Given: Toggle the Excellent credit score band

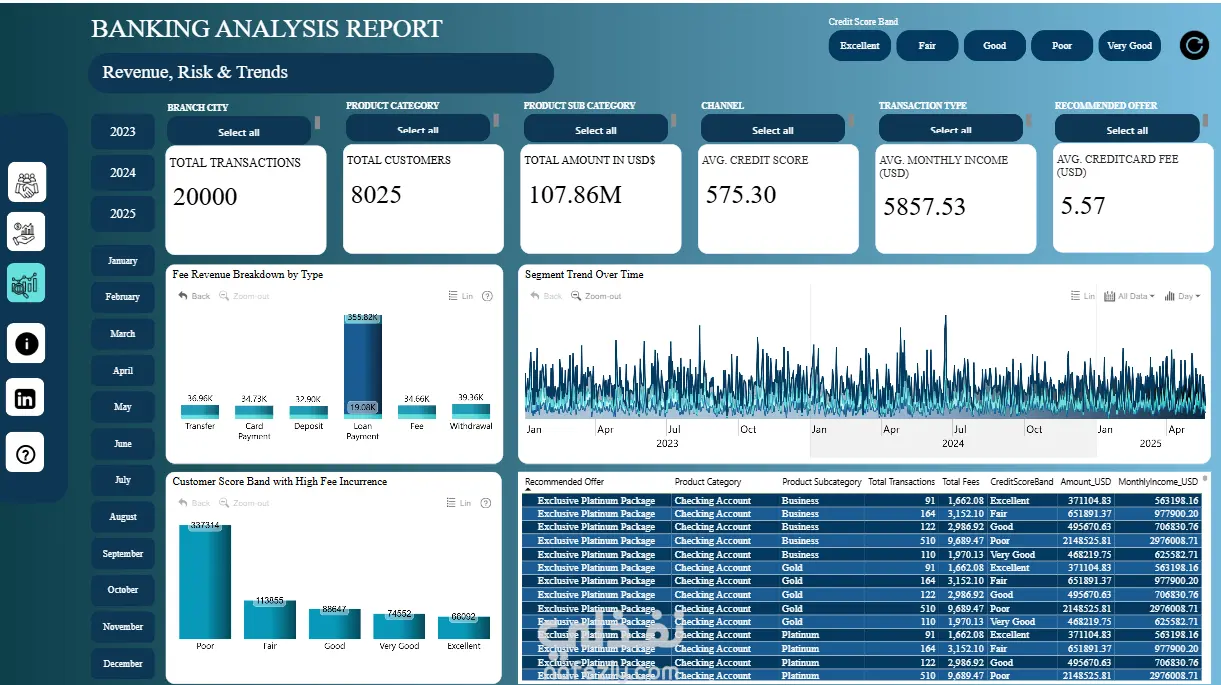Looking at the screenshot, I should pyautogui.click(x=860, y=45).
